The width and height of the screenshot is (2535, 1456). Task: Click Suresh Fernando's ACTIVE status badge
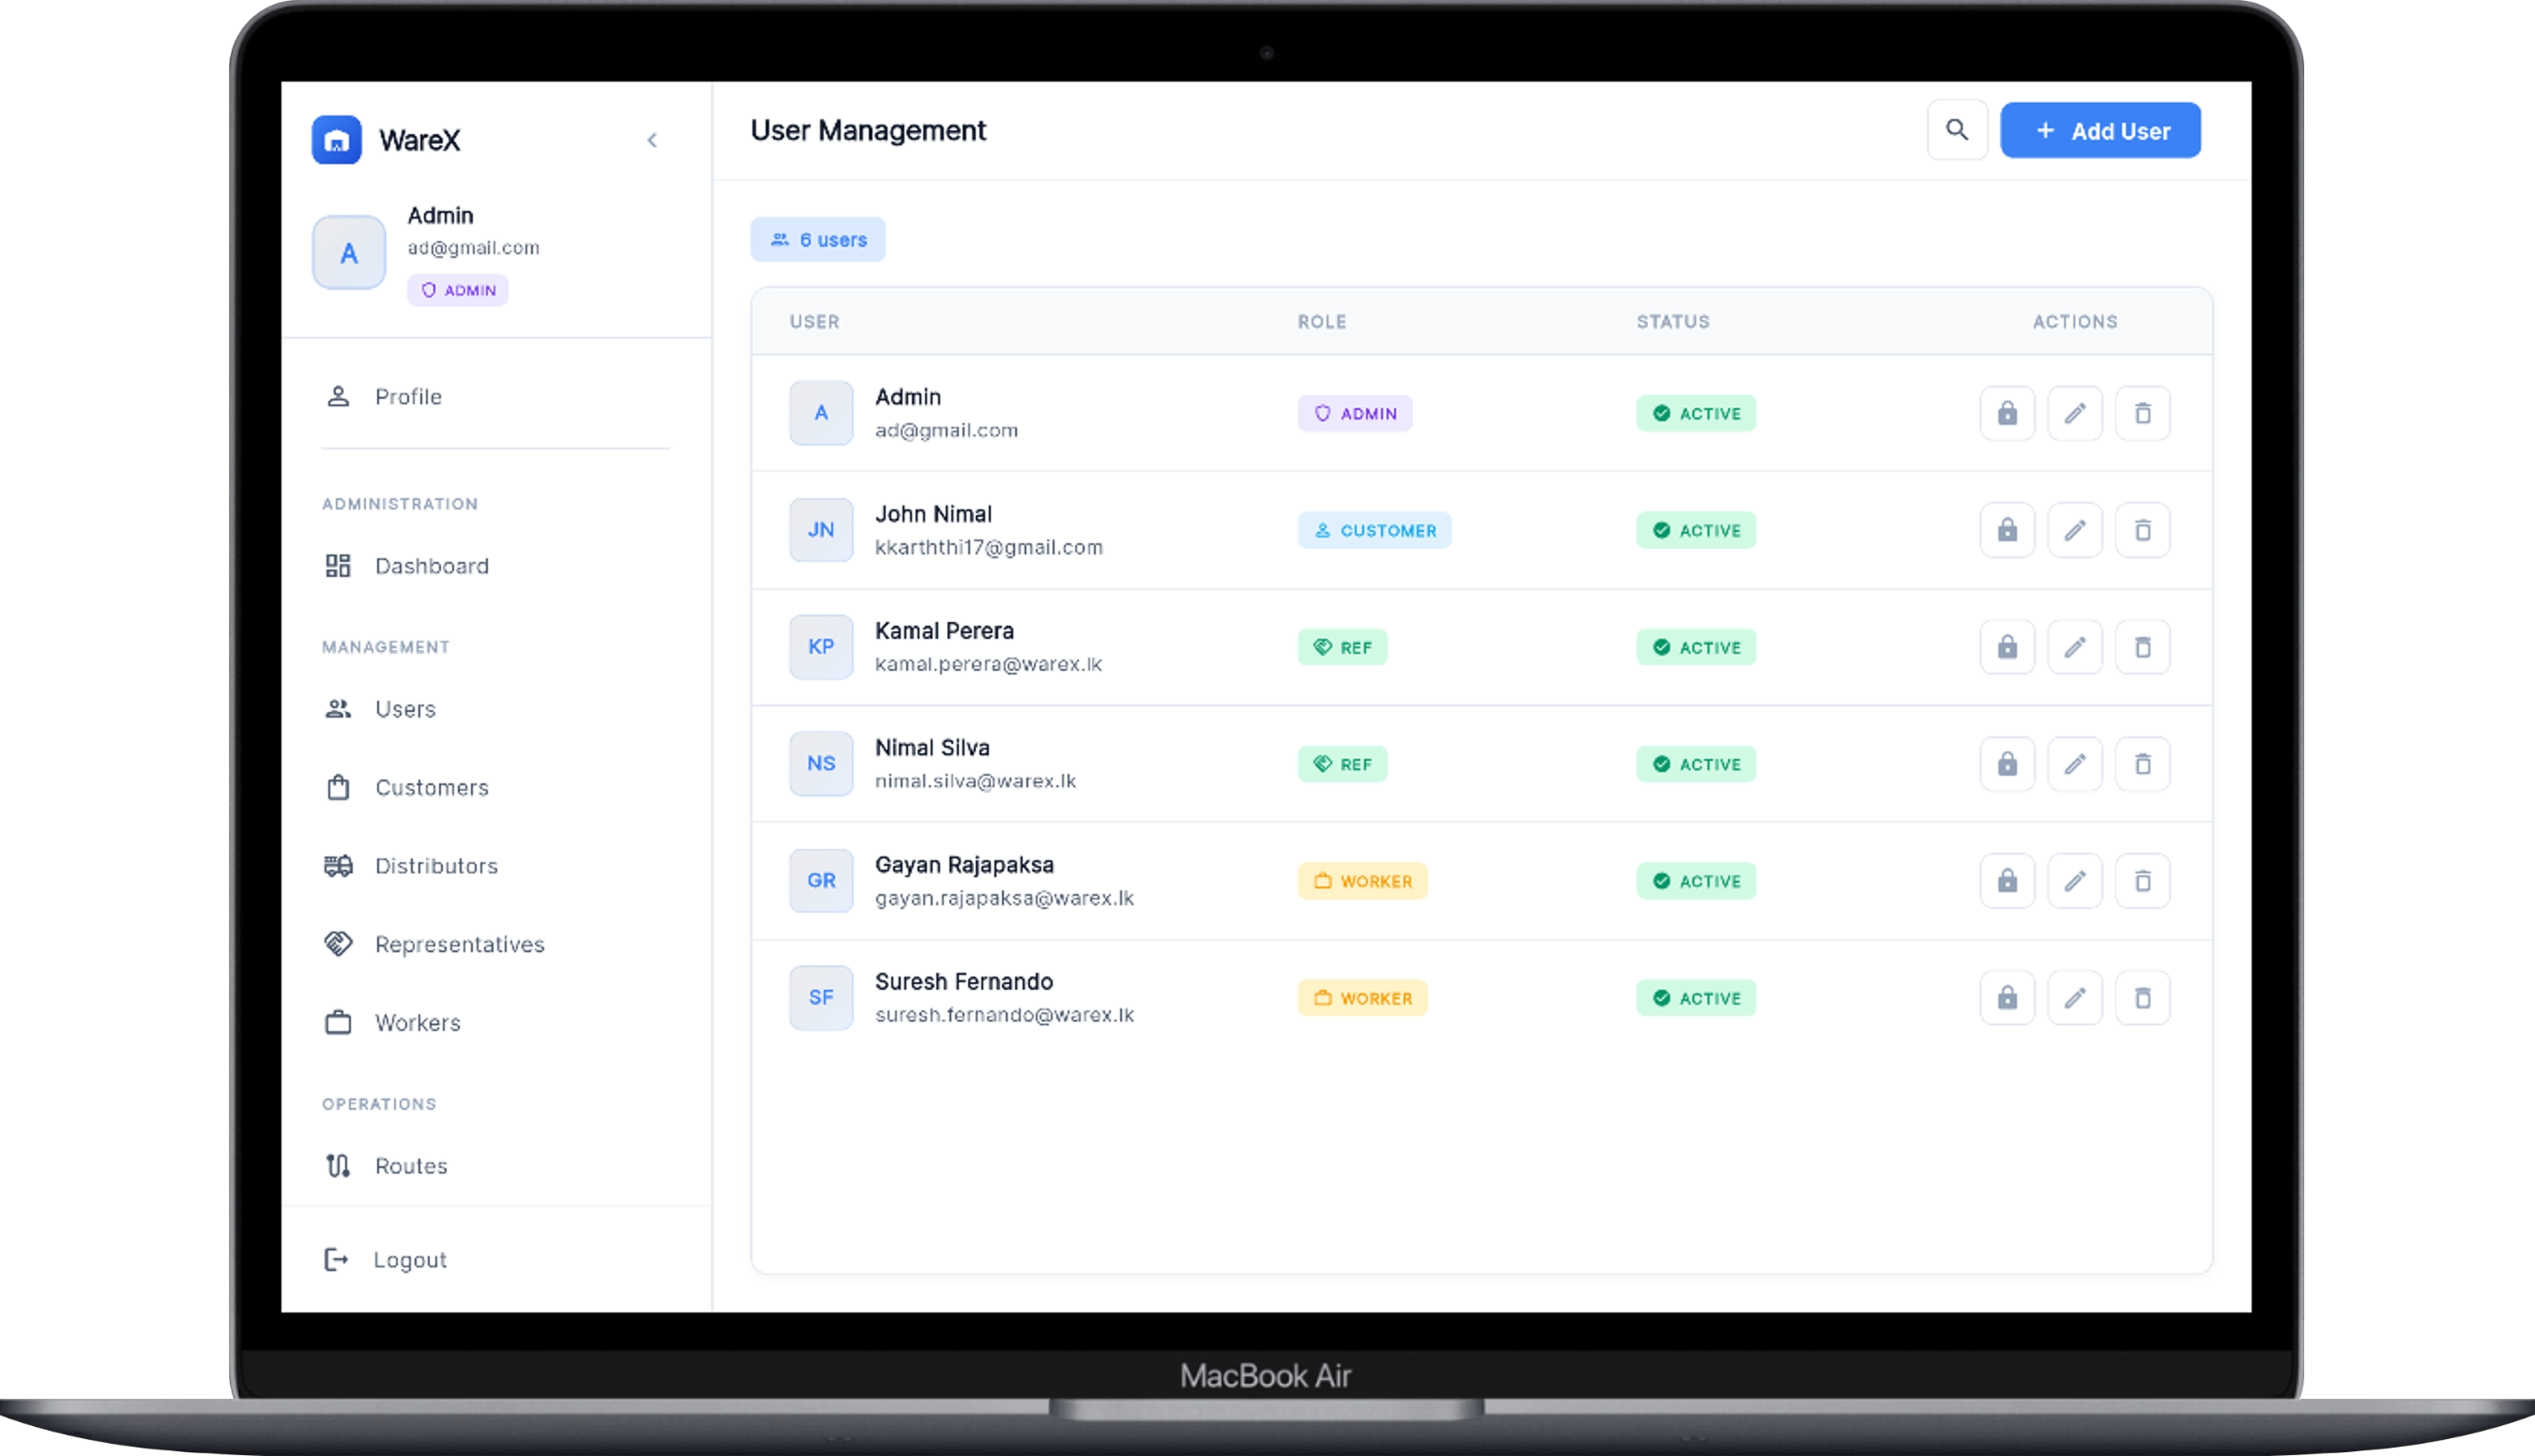click(x=1696, y=999)
